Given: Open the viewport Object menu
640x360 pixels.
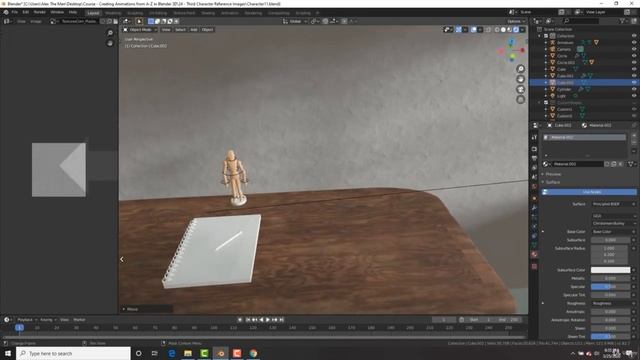Looking at the screenshot, I should coord(207,30).
